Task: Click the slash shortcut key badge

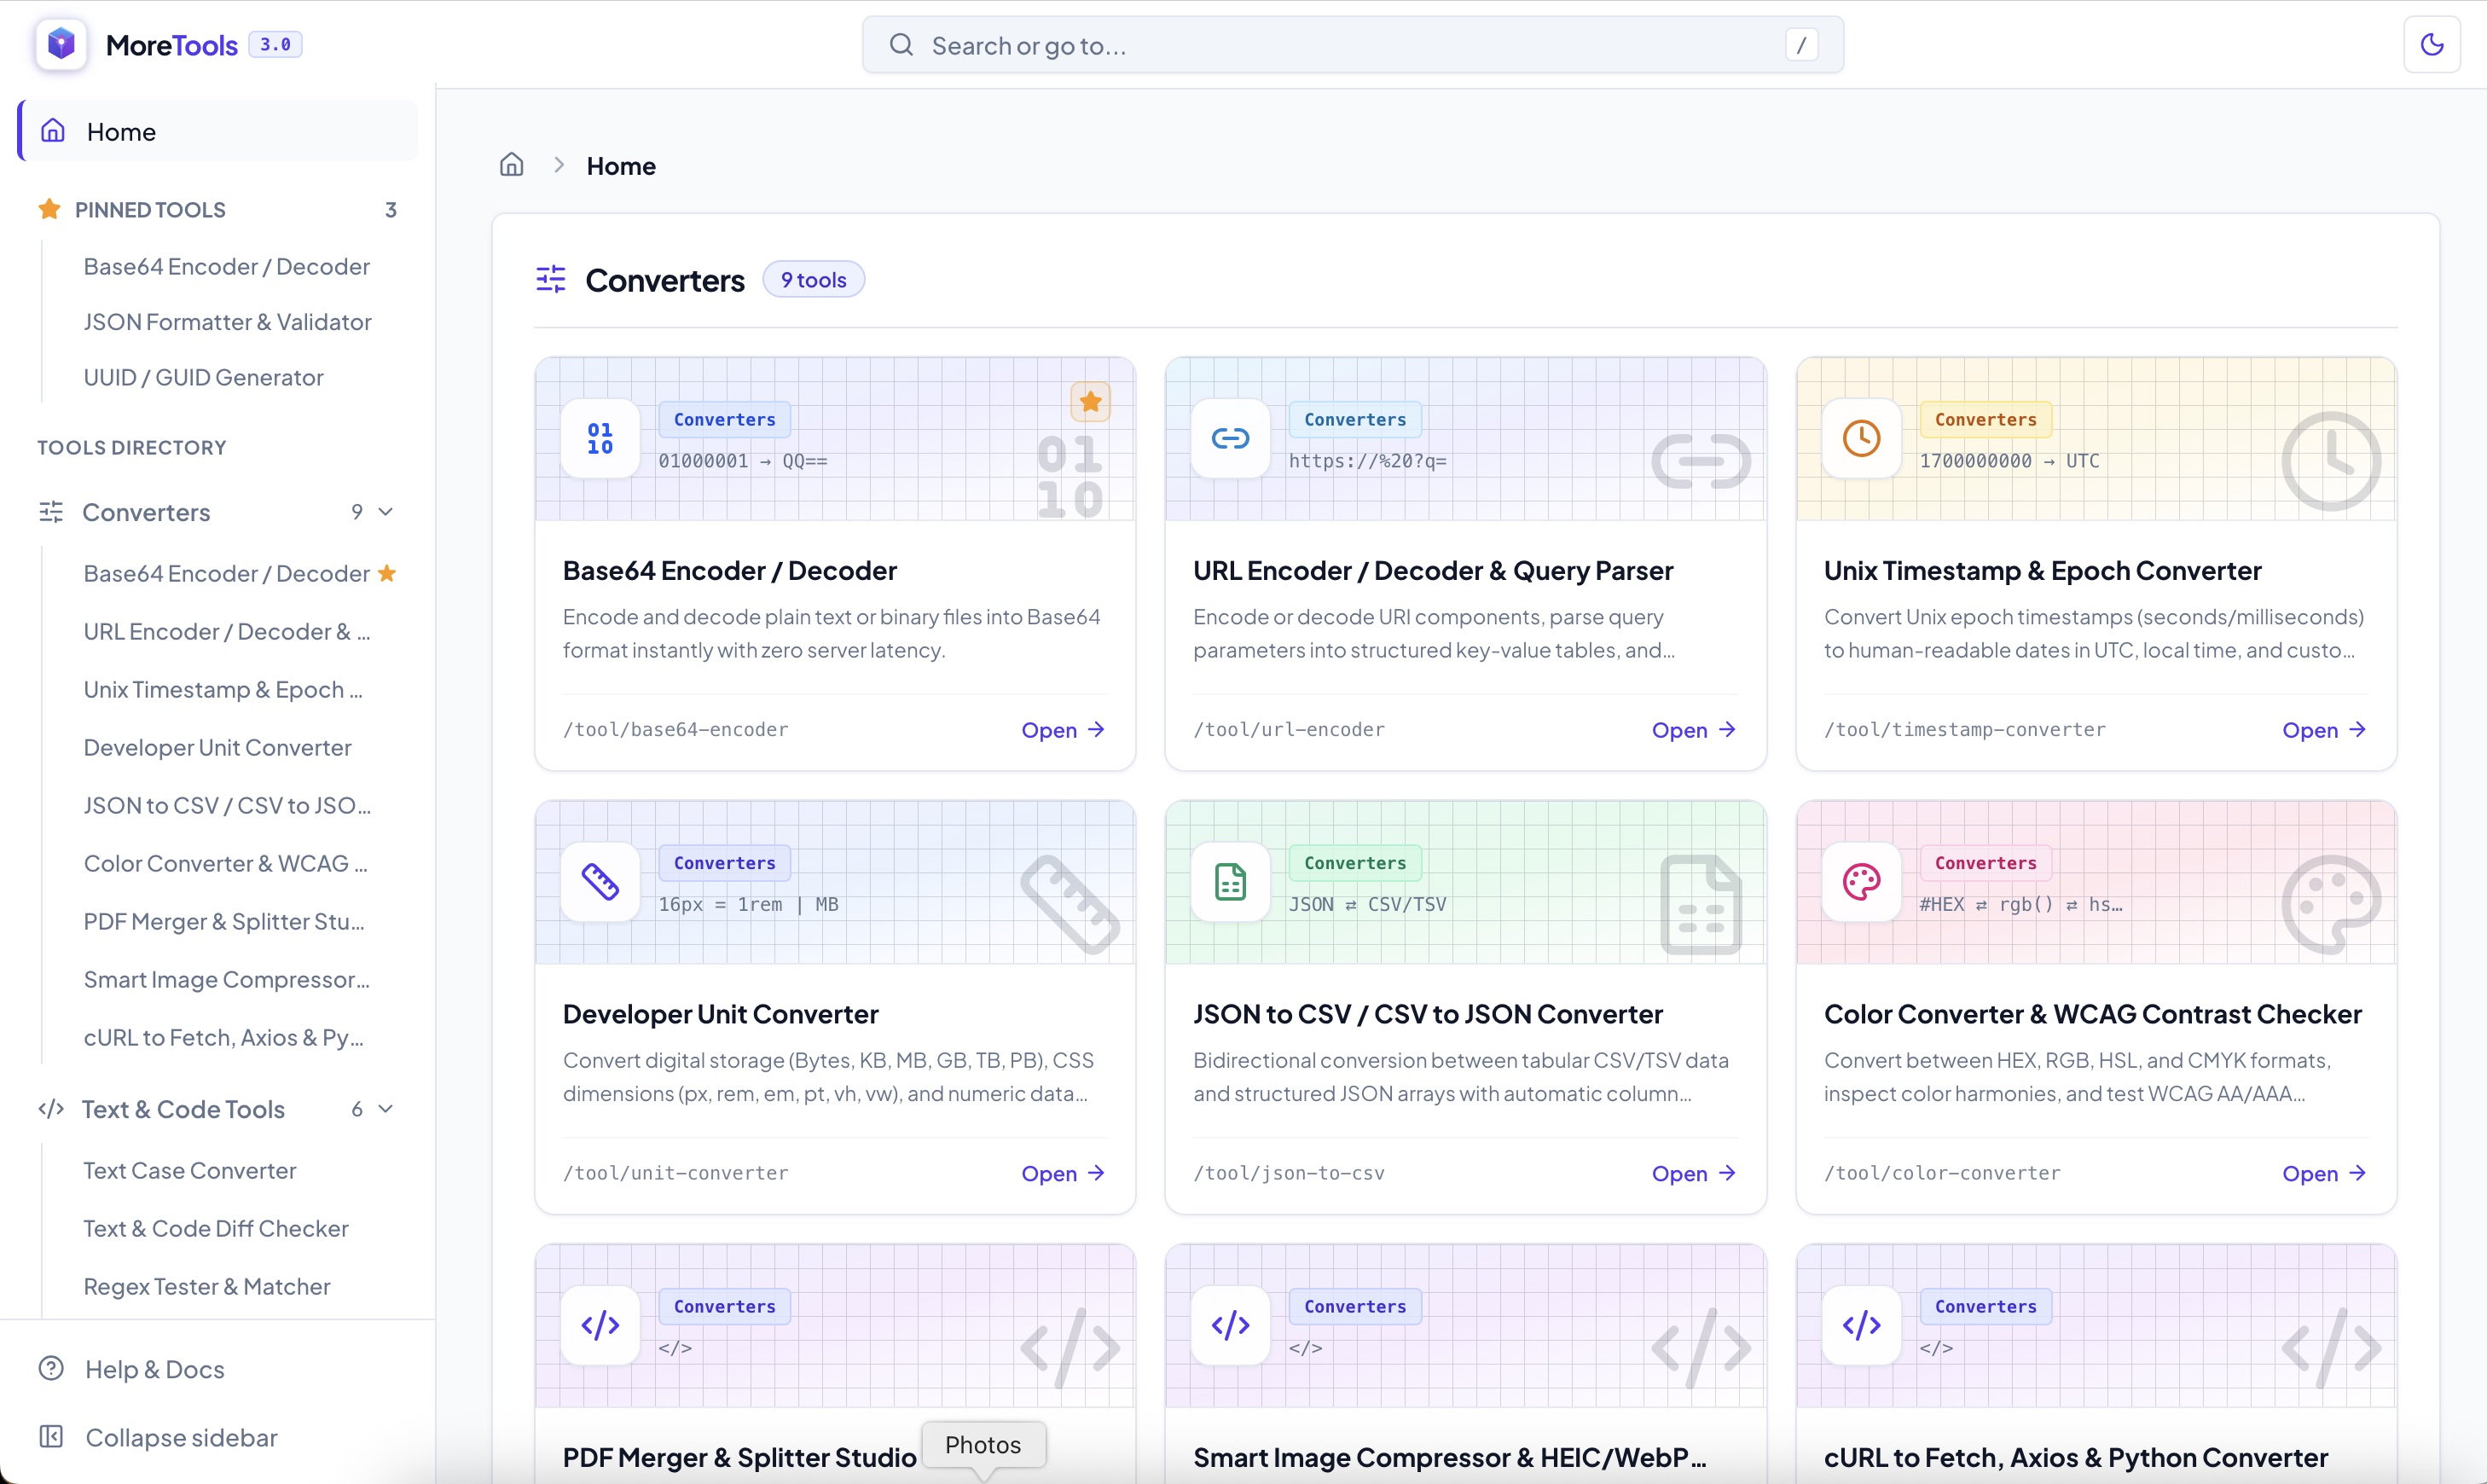Action: coord(1801,45)
